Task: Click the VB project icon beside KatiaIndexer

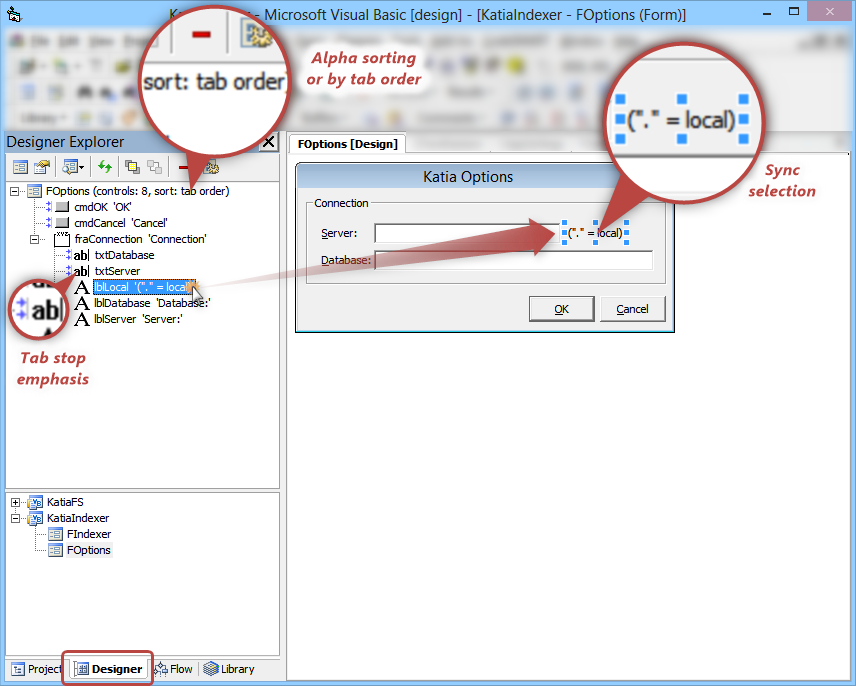Action: (35, 518)
